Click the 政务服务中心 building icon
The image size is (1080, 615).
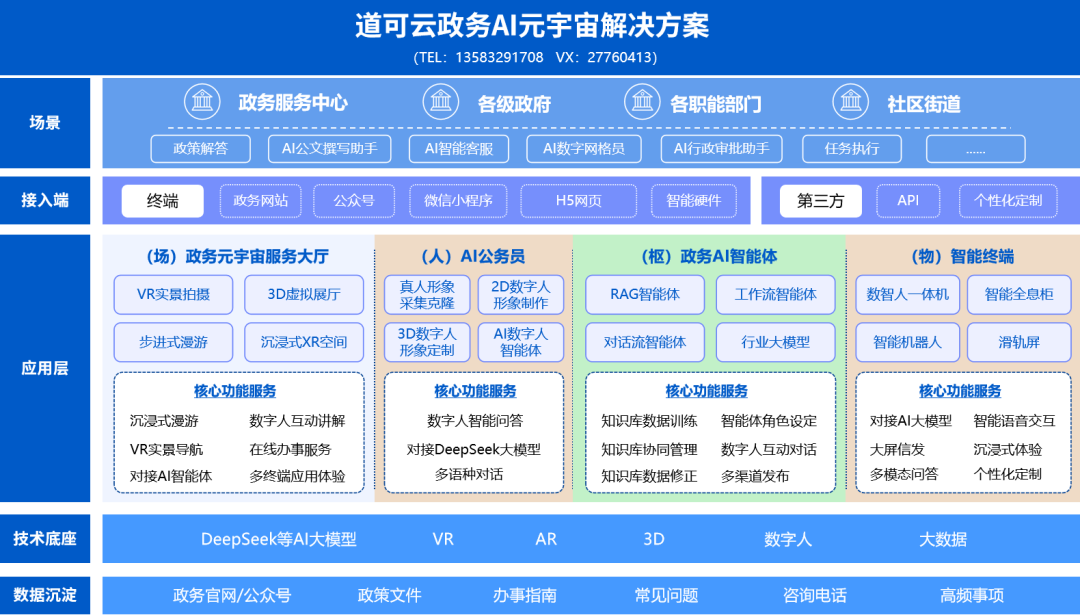tap(201, 102)
